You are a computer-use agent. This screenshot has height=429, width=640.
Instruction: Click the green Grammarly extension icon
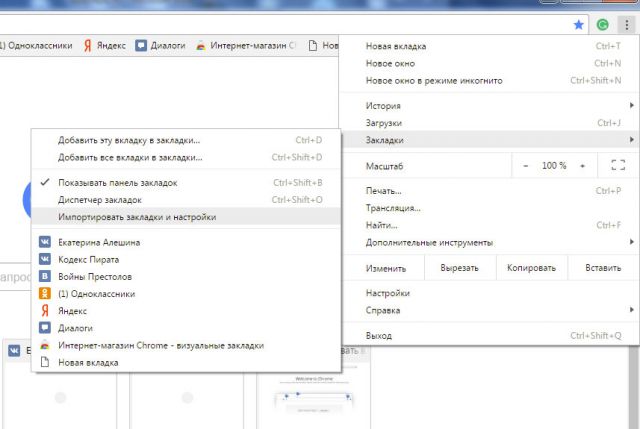pos(602,25)
